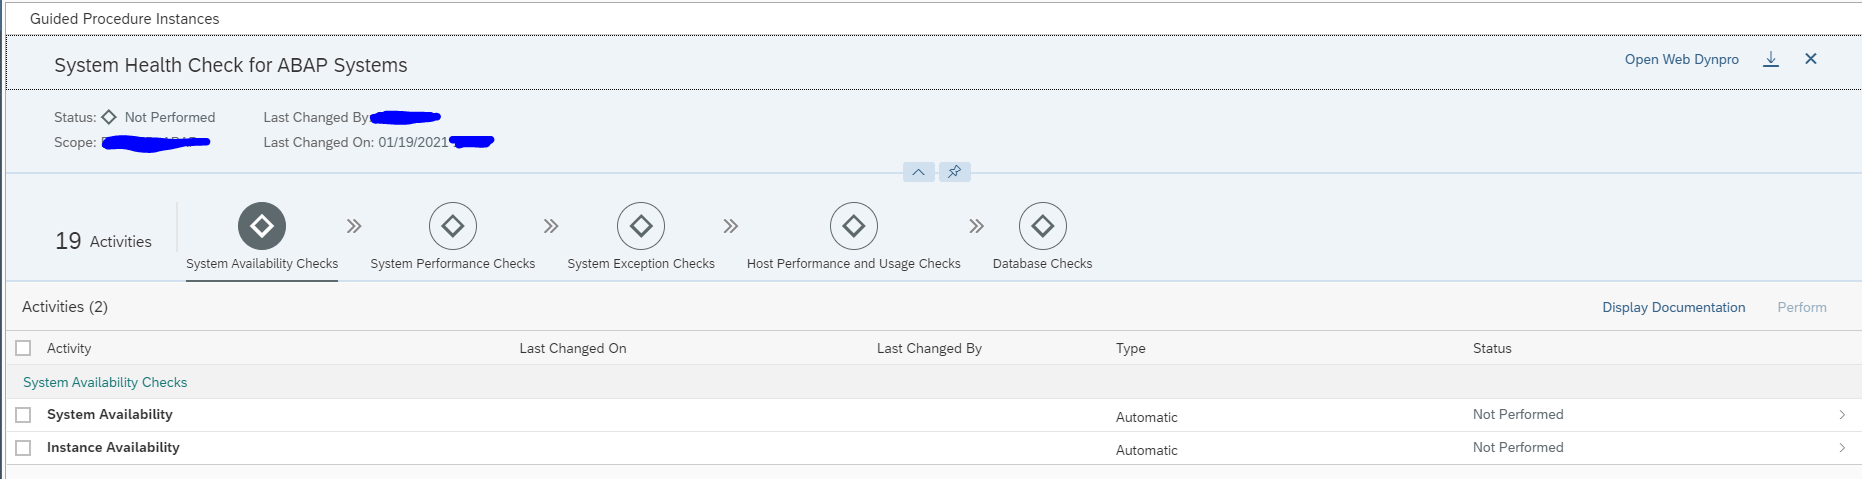Click the System Availability activity name
The width and height of the screenshot is (1862, 479).
click(x=110, y=414)
